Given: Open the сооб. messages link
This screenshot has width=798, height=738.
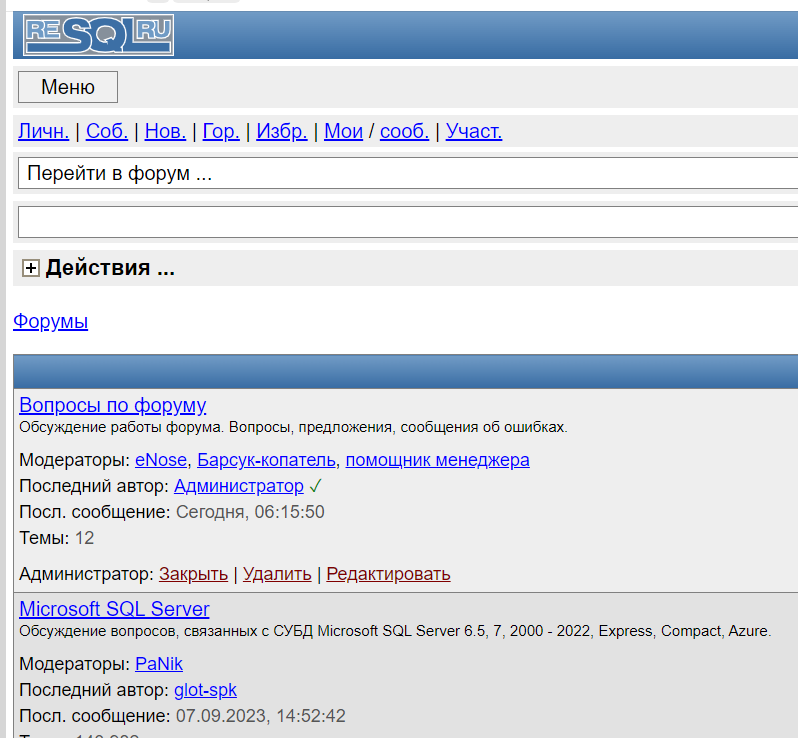Looking at the screenshot, I should point(404,131).
